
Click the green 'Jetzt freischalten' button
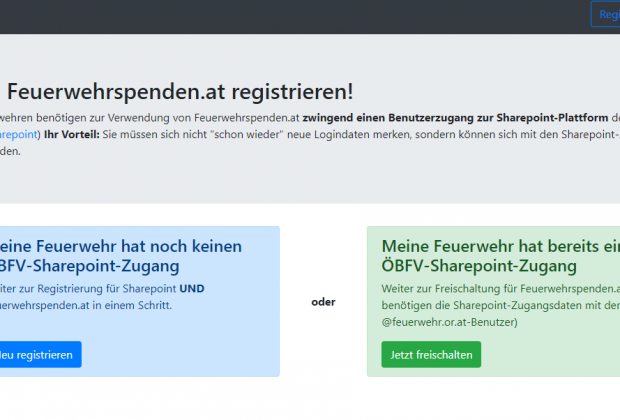click(x=431, y=354)
